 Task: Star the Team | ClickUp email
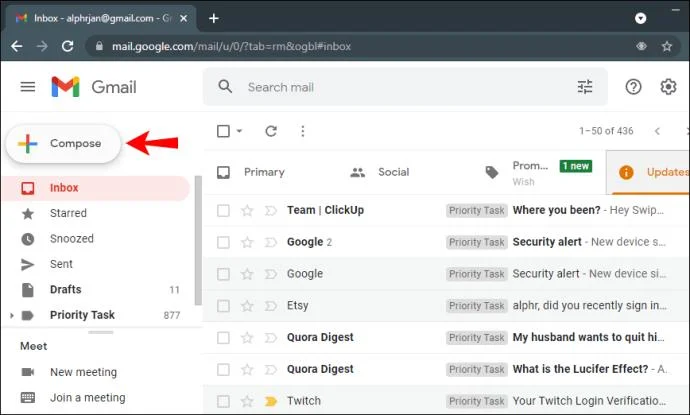tap(247, 210)
